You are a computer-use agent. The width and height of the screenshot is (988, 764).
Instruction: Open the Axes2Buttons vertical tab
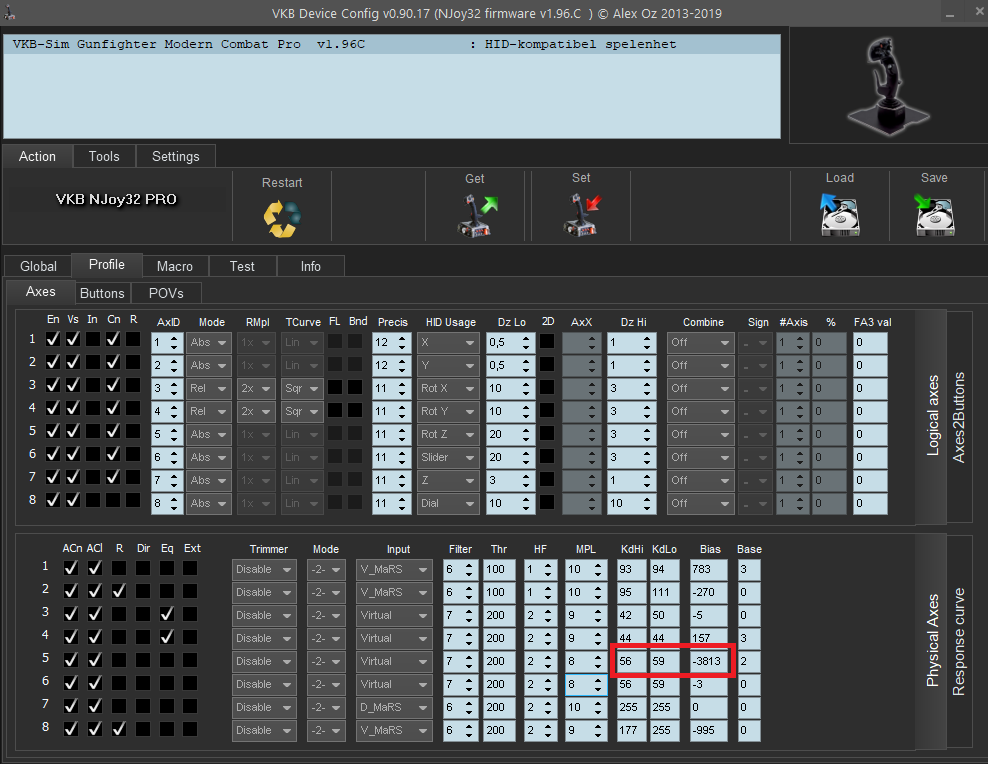pos(959,417)
